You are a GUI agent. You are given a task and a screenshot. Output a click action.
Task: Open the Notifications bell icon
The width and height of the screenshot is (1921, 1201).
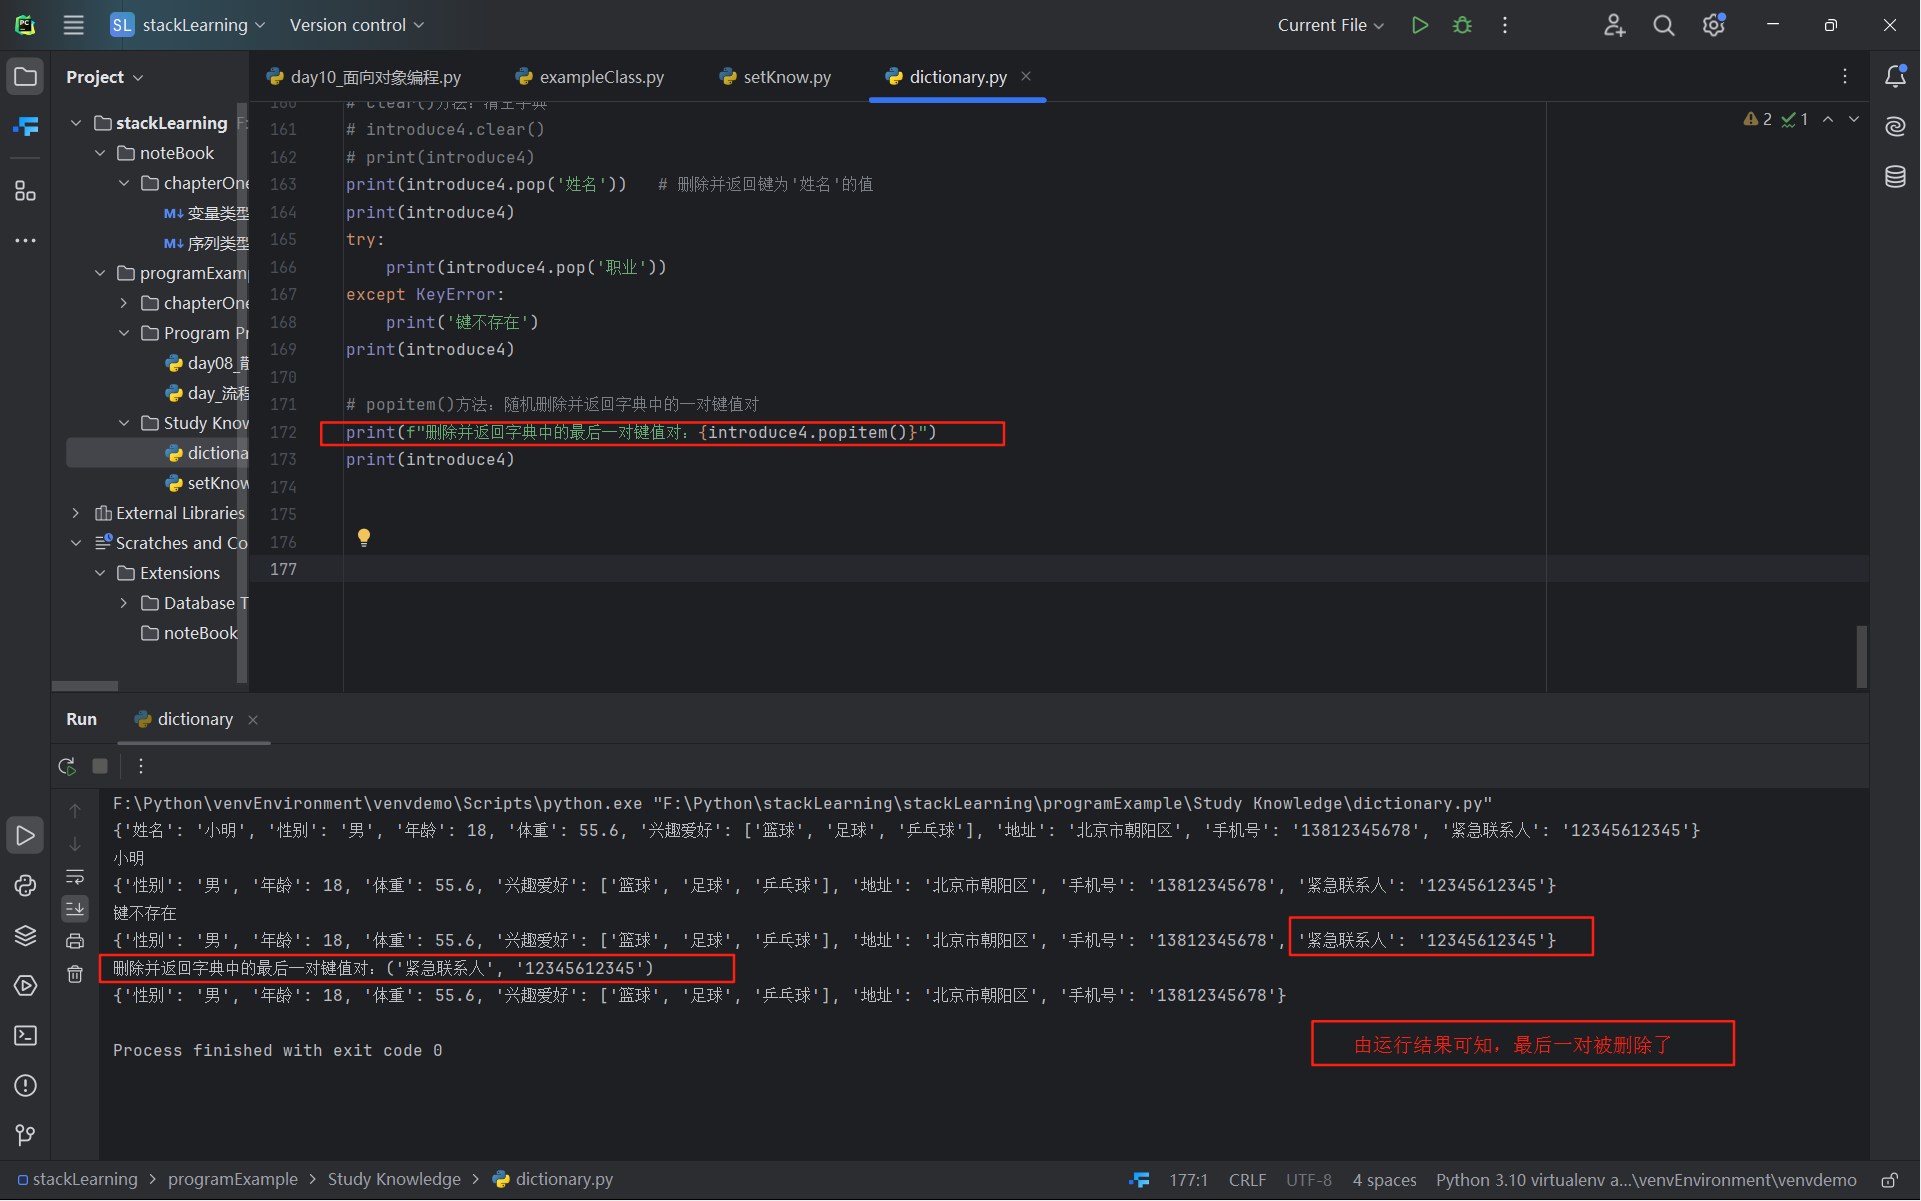pyautogui.click(x=1895, y=77)
